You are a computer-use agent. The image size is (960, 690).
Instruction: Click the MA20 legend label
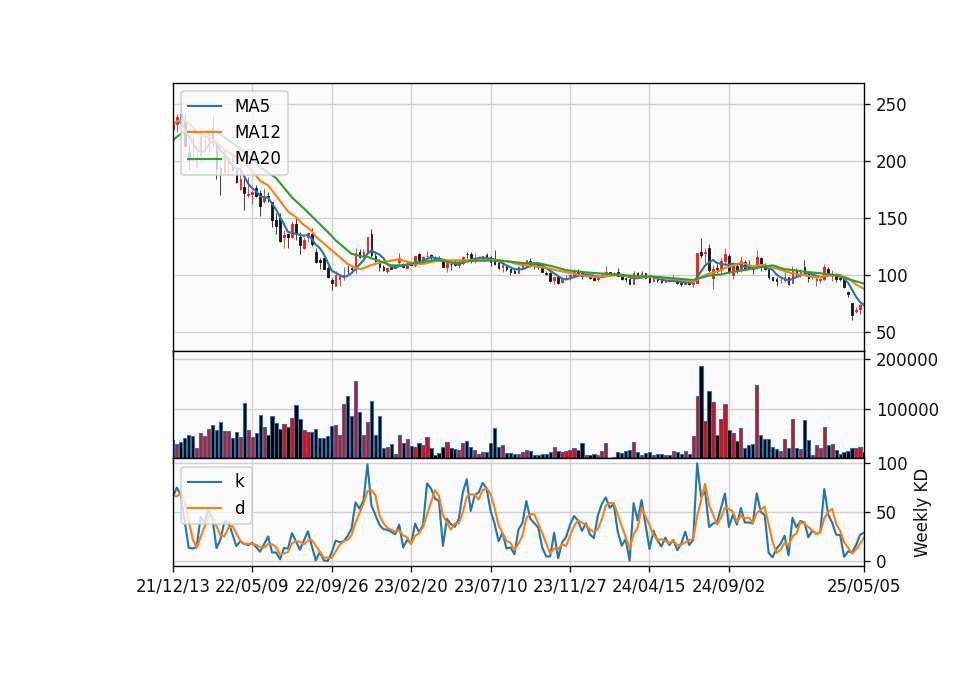[257, 158]
